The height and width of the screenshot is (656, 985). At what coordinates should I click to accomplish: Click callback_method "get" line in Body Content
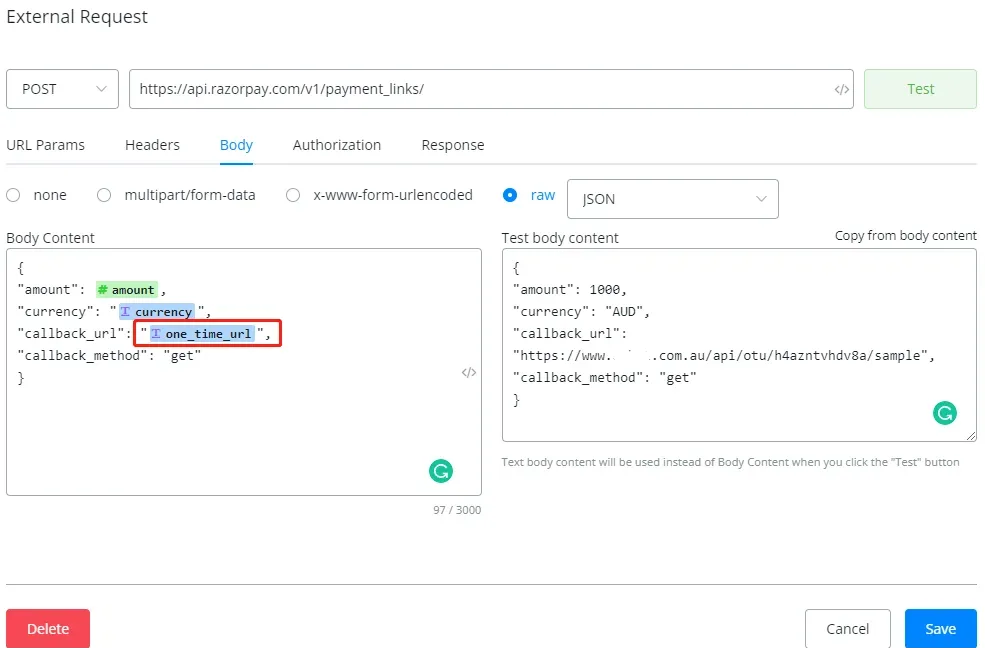[109, 356]
